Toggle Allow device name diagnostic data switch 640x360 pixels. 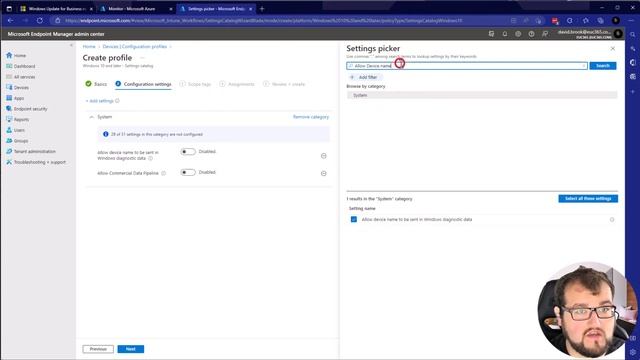[x=188, y=152]
